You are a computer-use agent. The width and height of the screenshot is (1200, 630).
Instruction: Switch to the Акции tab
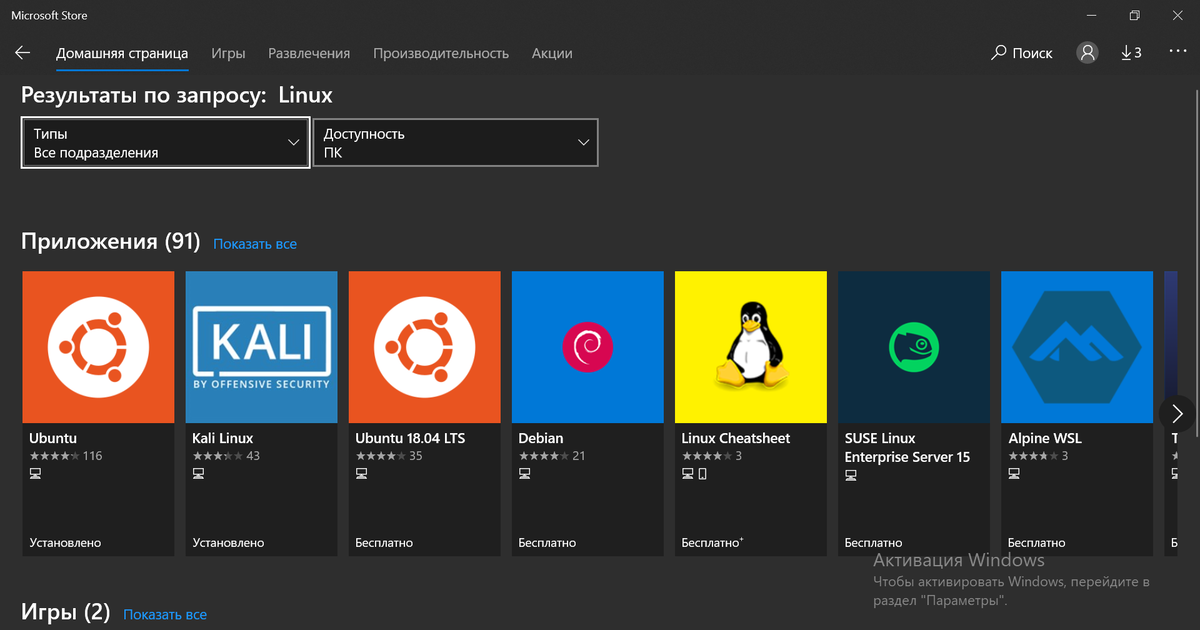pos(552,53)
